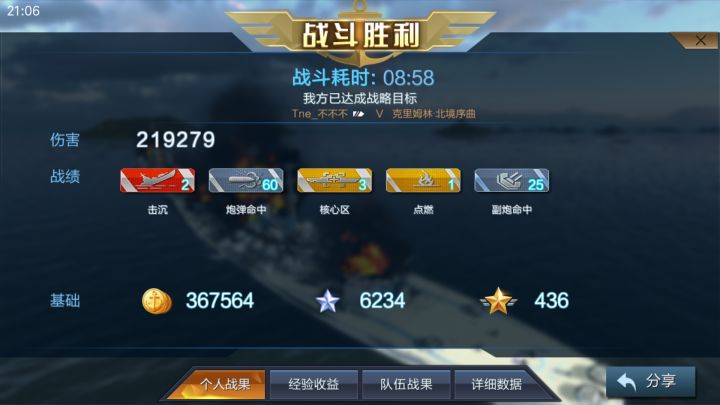720x405 pixels.
Task: Select the 点燃 fire ignition badge
Action: [423, 180]
